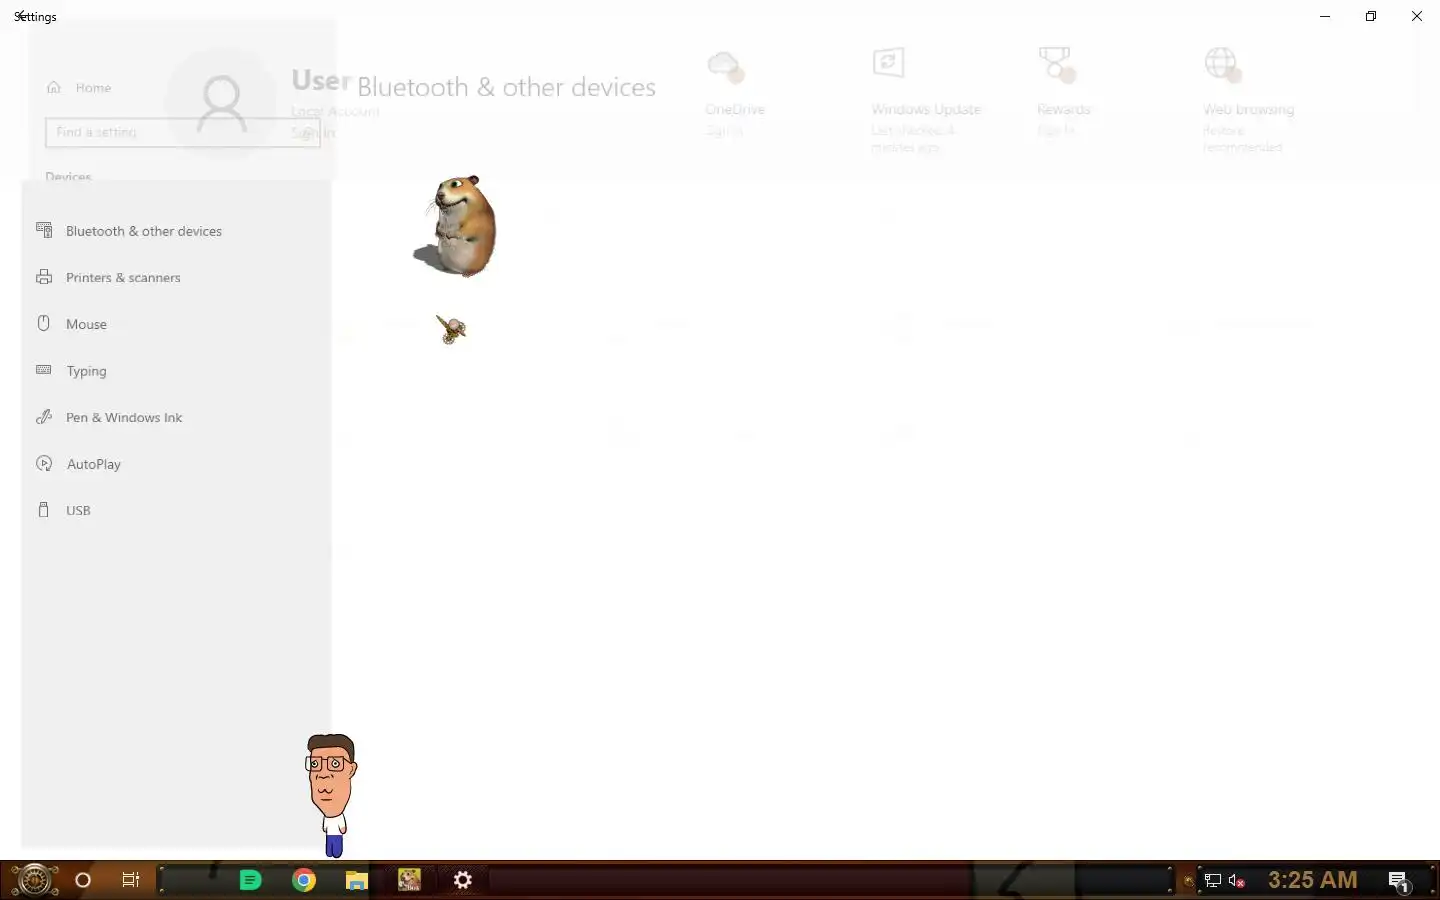Click the pen ink icon
Screen dimensions: 1440x900
point(44,417)
